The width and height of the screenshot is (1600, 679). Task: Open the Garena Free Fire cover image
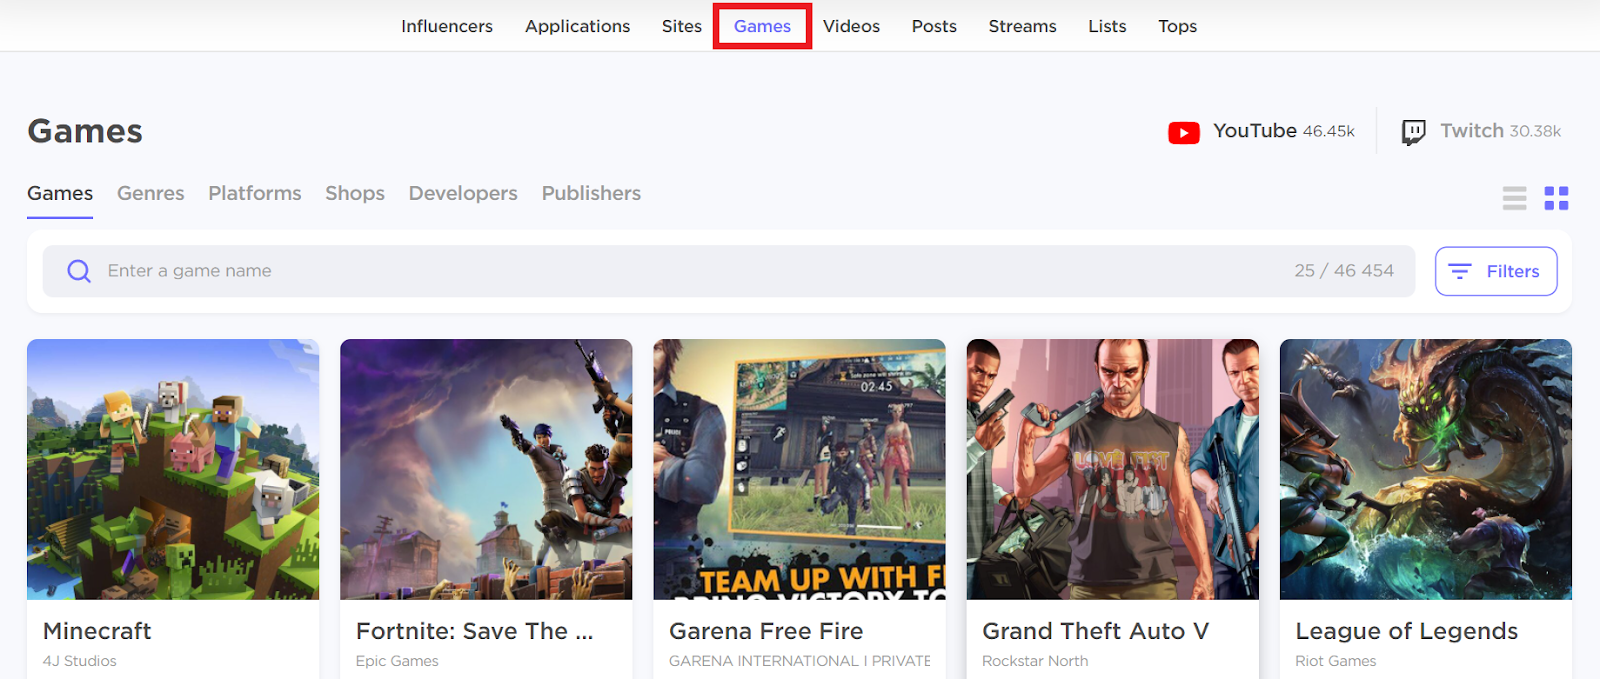[x=799, y=469]
